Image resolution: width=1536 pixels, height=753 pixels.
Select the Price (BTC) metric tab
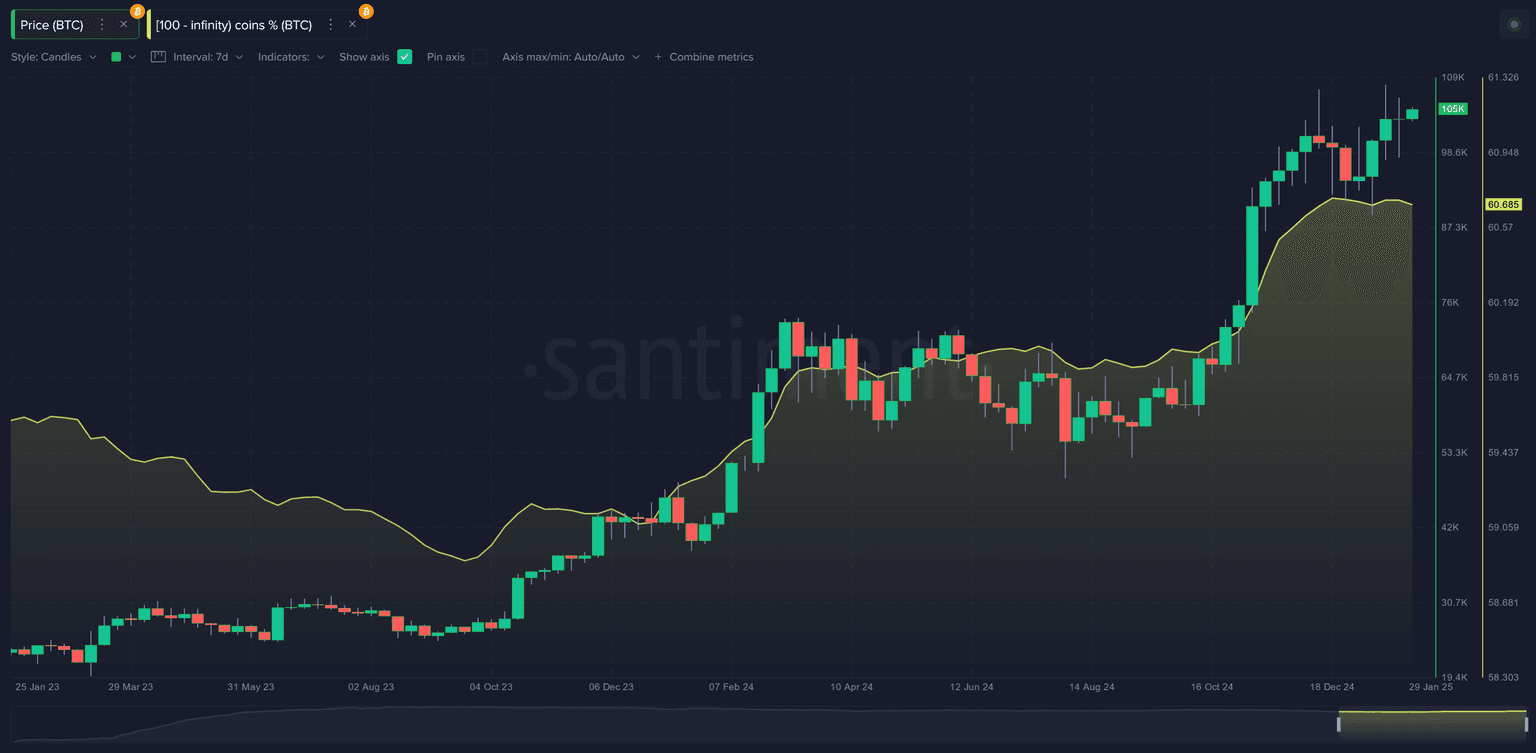click(x=51, y=24)
